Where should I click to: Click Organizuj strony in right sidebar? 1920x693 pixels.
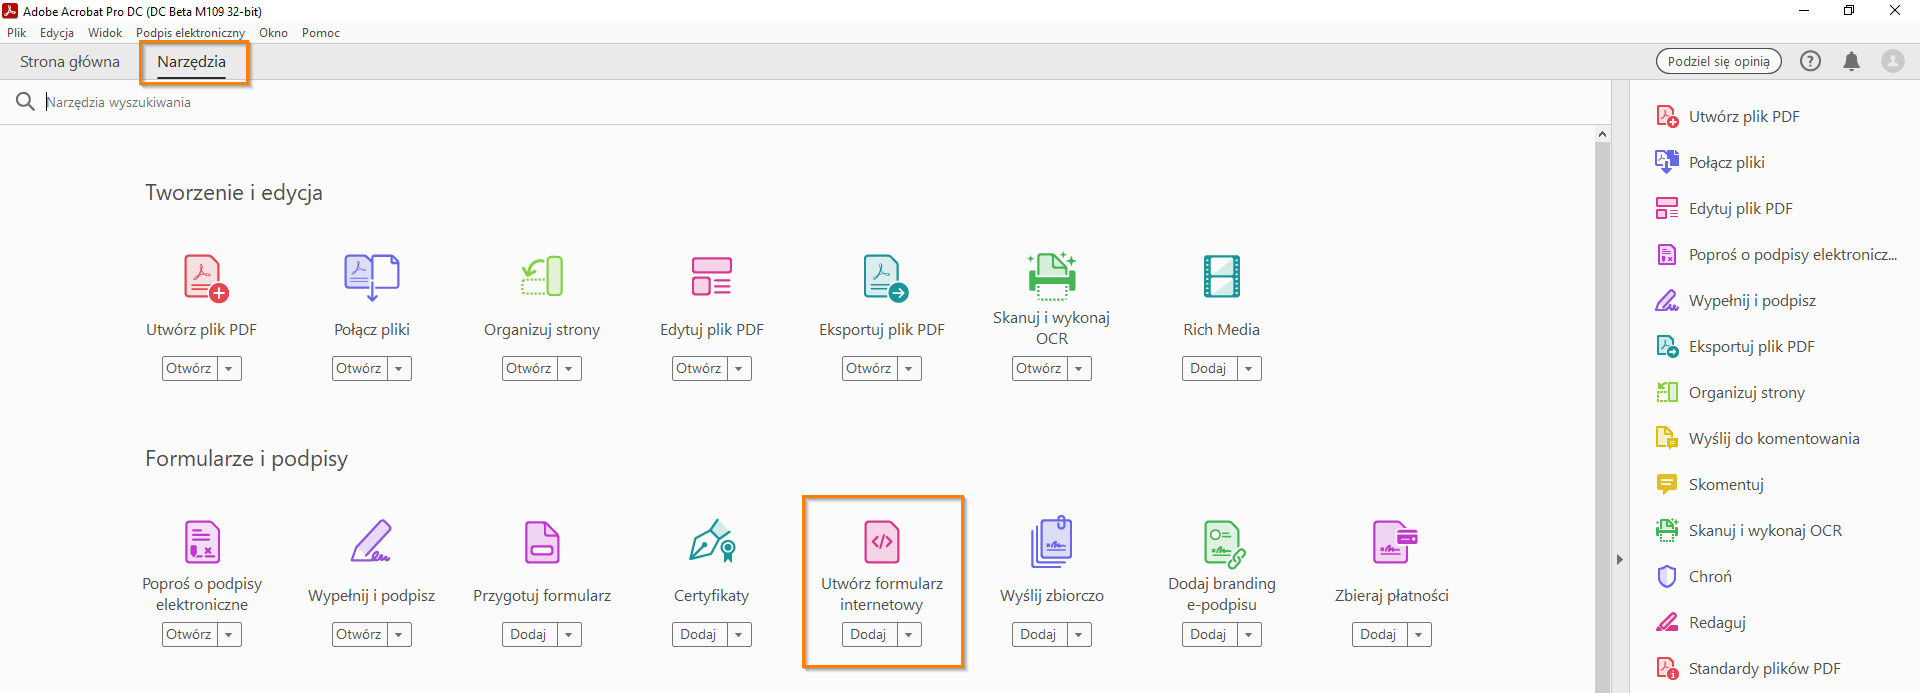pyautogui.click(x=1730, y=392)
